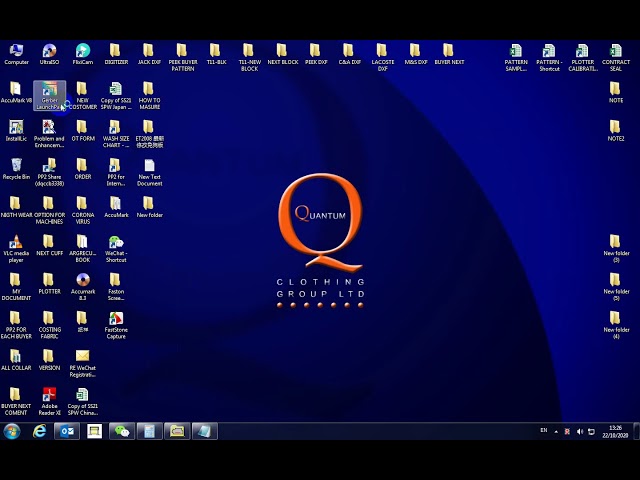Select the ORDER folder
This screenshot has width=640, height=480.
click(83, 169)
